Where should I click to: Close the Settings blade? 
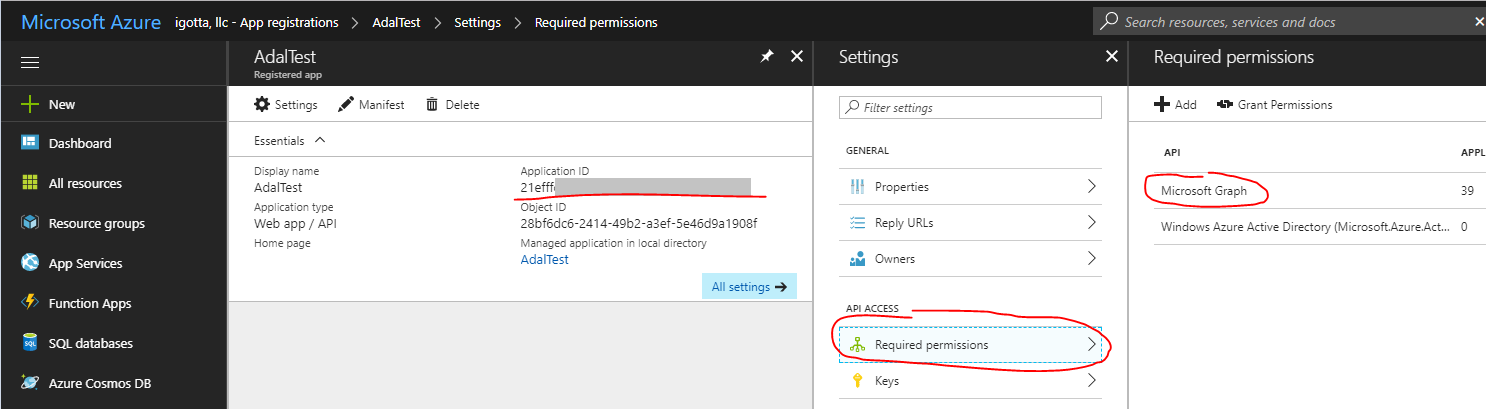pos(1111,57)
